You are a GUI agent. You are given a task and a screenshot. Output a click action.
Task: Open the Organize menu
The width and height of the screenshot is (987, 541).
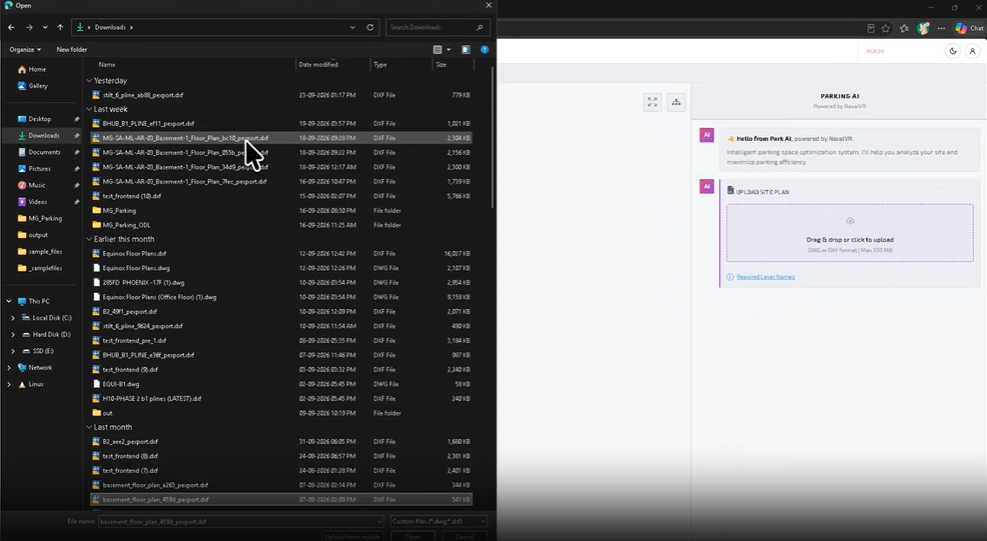coord(25,49)
